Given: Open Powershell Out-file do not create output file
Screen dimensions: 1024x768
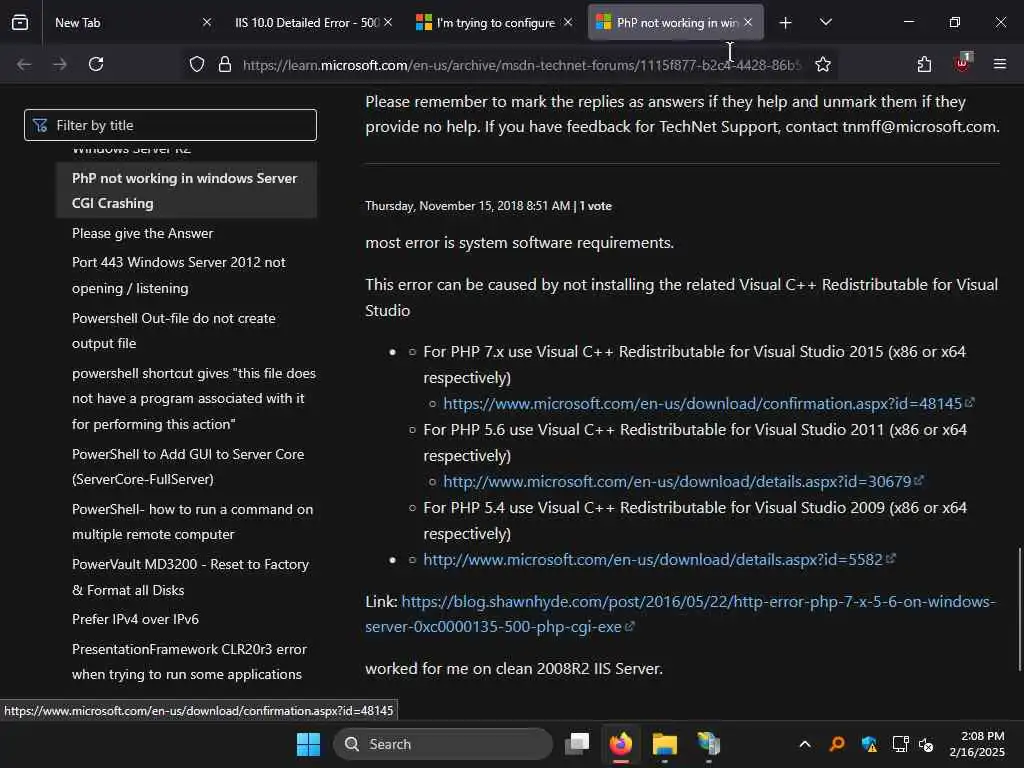Looking at the screenshot, I should (174, 330).
